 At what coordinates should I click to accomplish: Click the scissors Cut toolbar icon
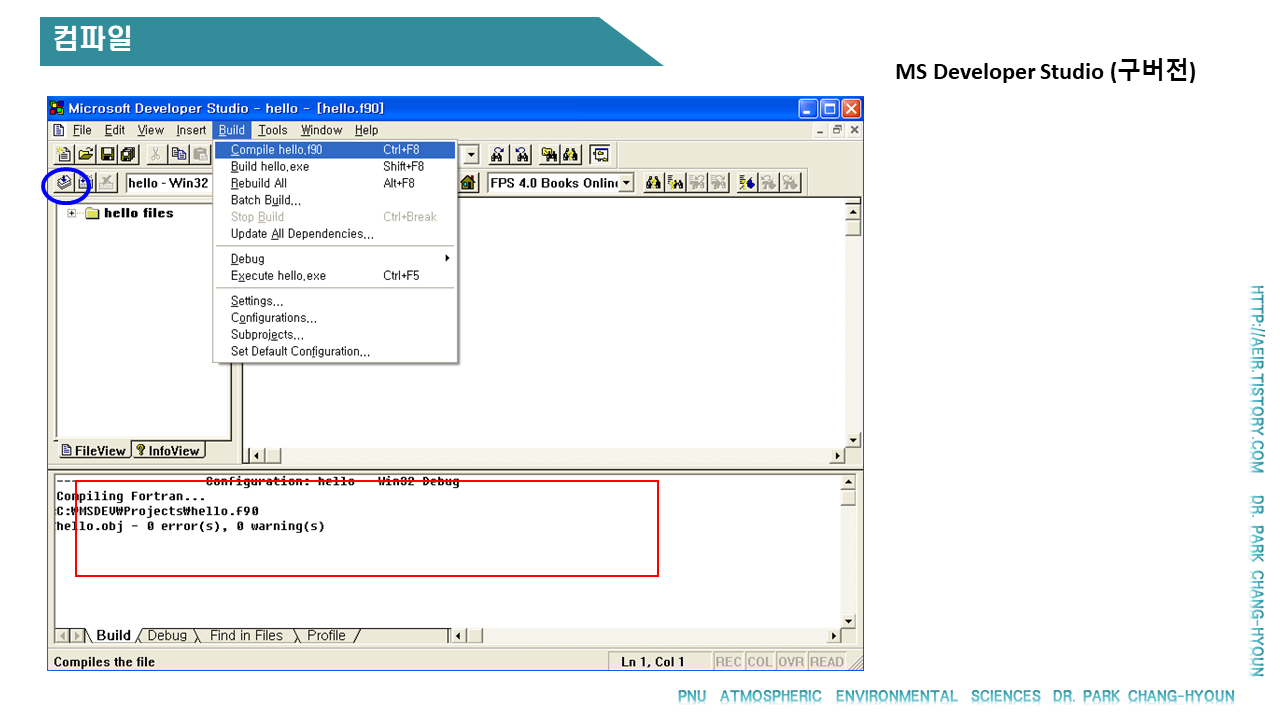(157, 154)
